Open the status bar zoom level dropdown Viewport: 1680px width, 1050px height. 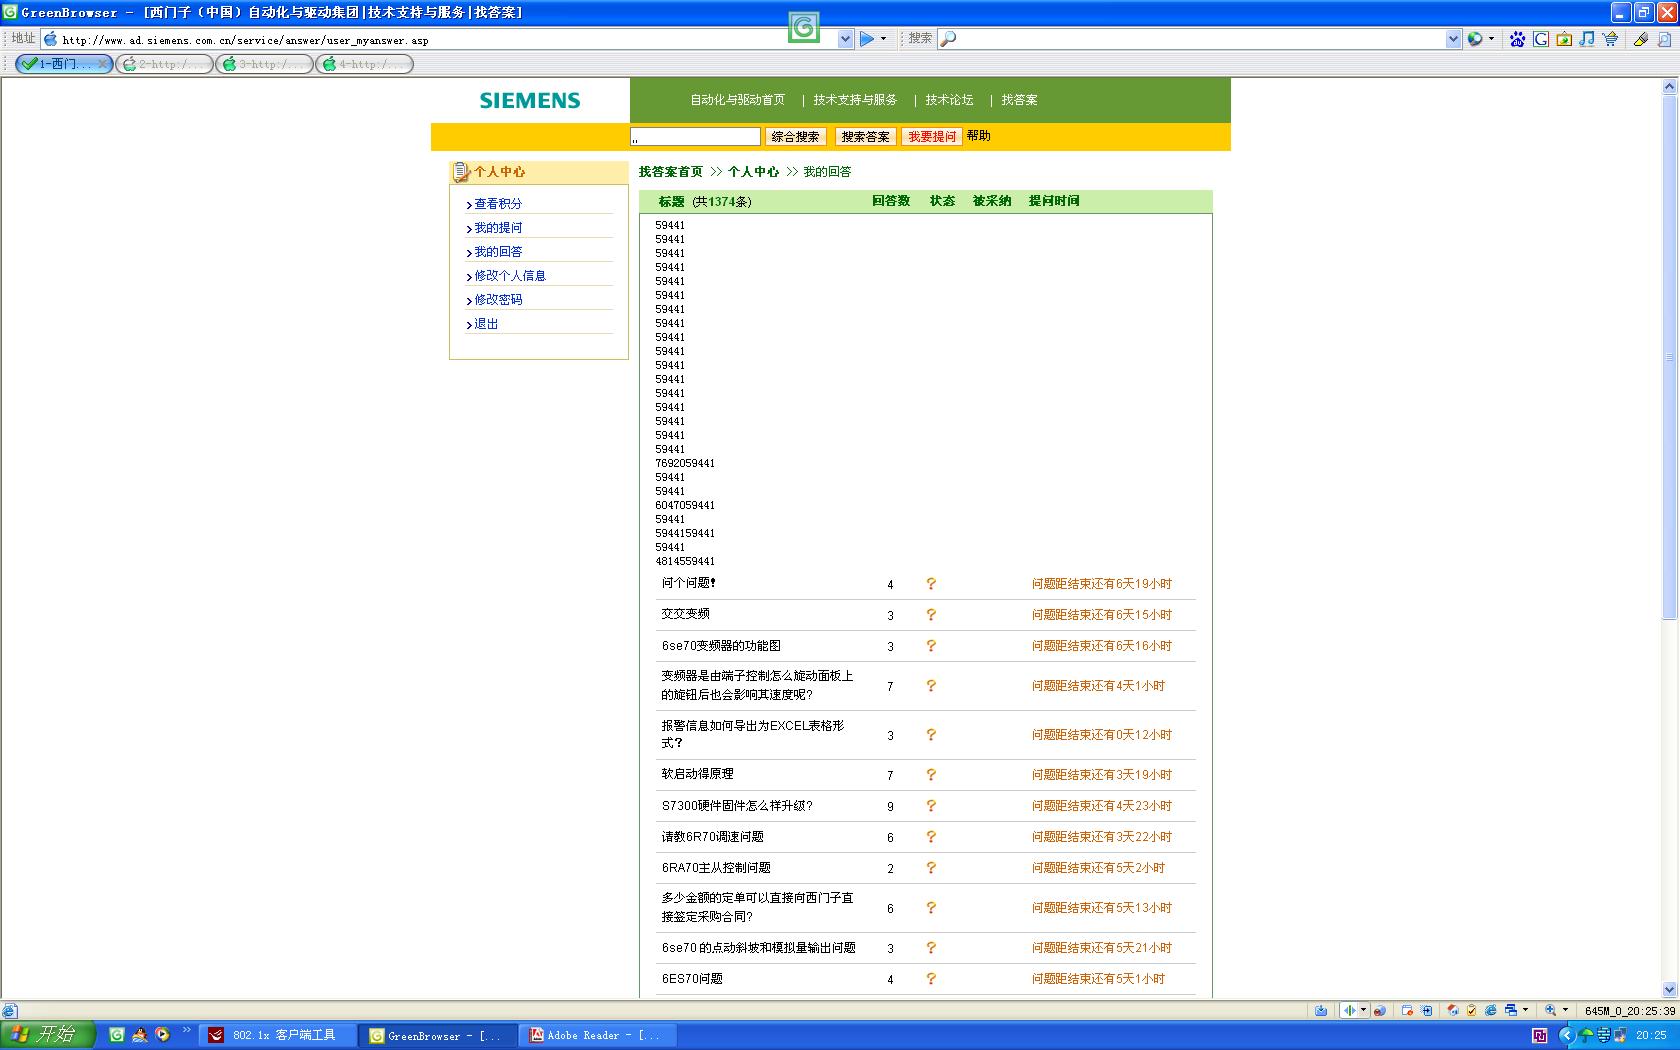point(1565,1010)
